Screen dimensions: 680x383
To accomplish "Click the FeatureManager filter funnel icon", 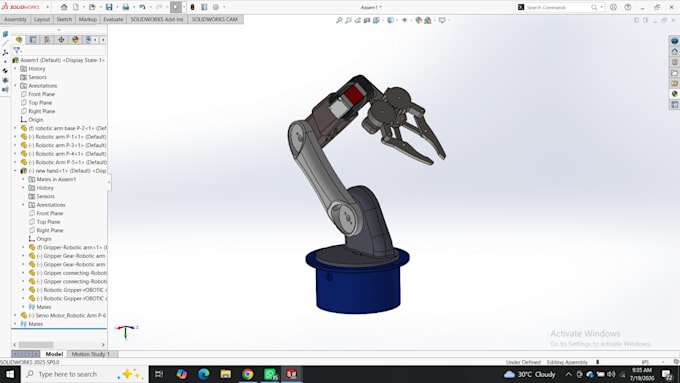I will pyautogui.click(x=17, y=50).
